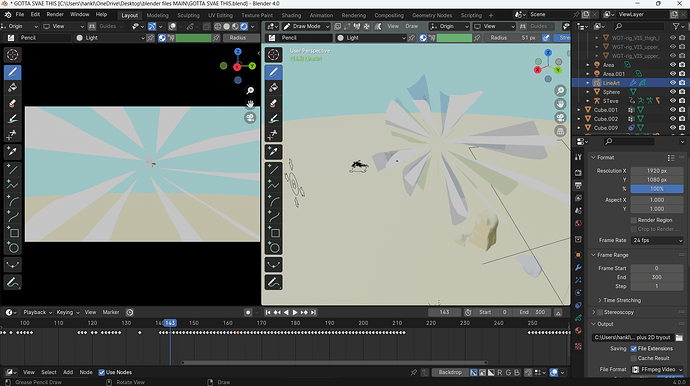Toggle camera view icon in User Perspective viewport

tap(560, 118)
